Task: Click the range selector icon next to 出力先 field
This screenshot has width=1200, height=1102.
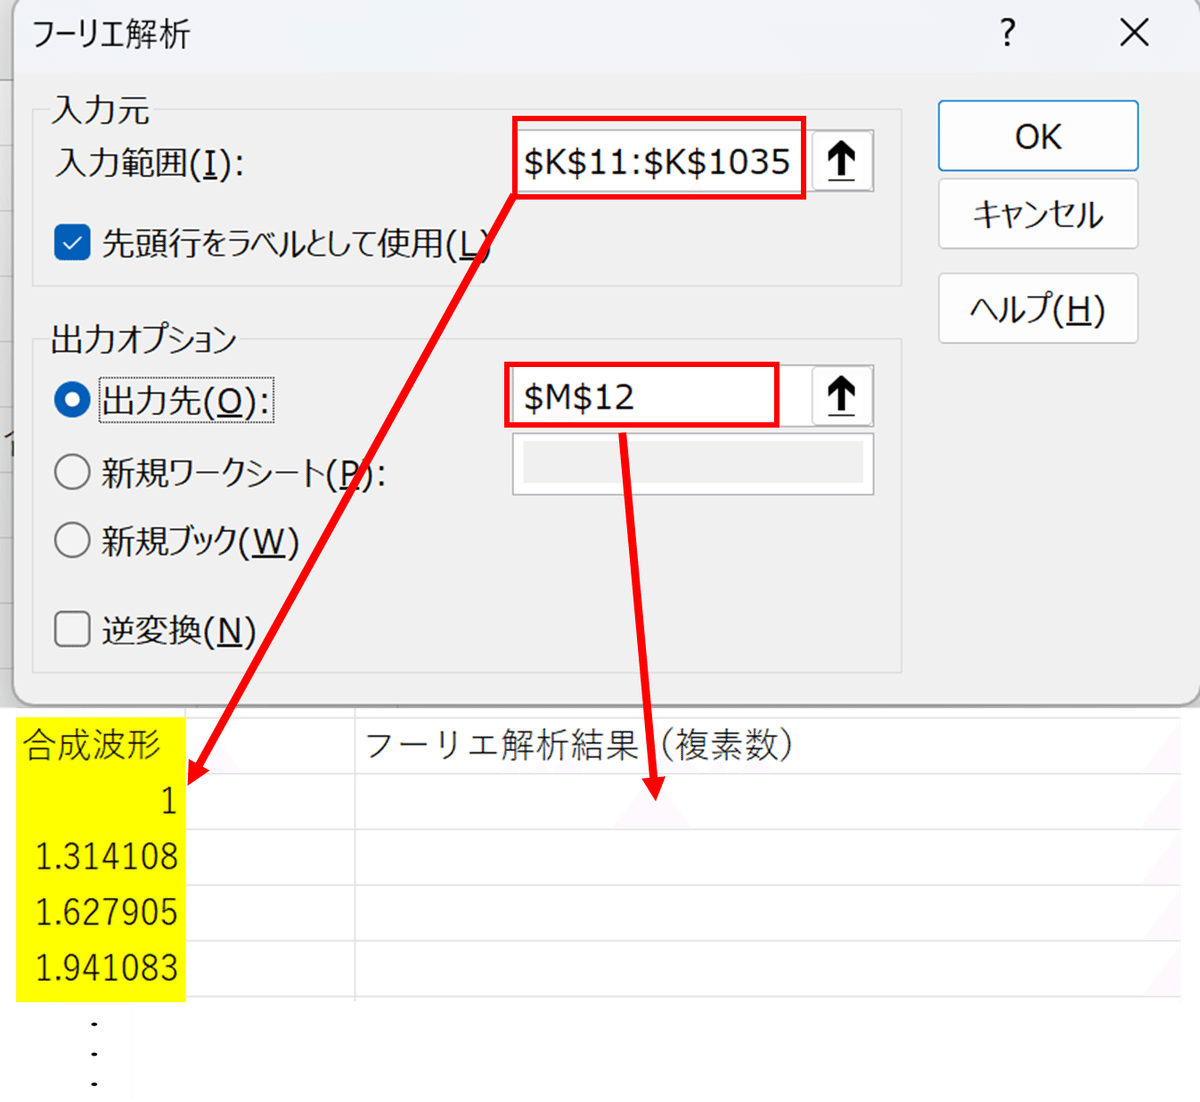Action: coord(841,395)
